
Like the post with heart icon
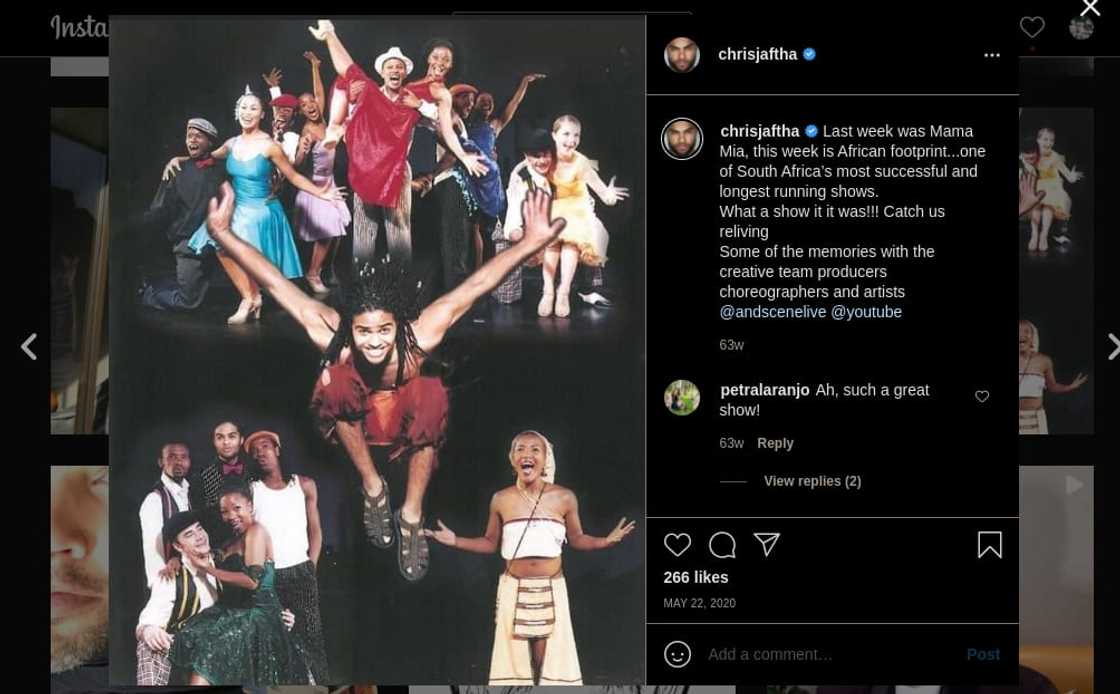click(677, 545)
